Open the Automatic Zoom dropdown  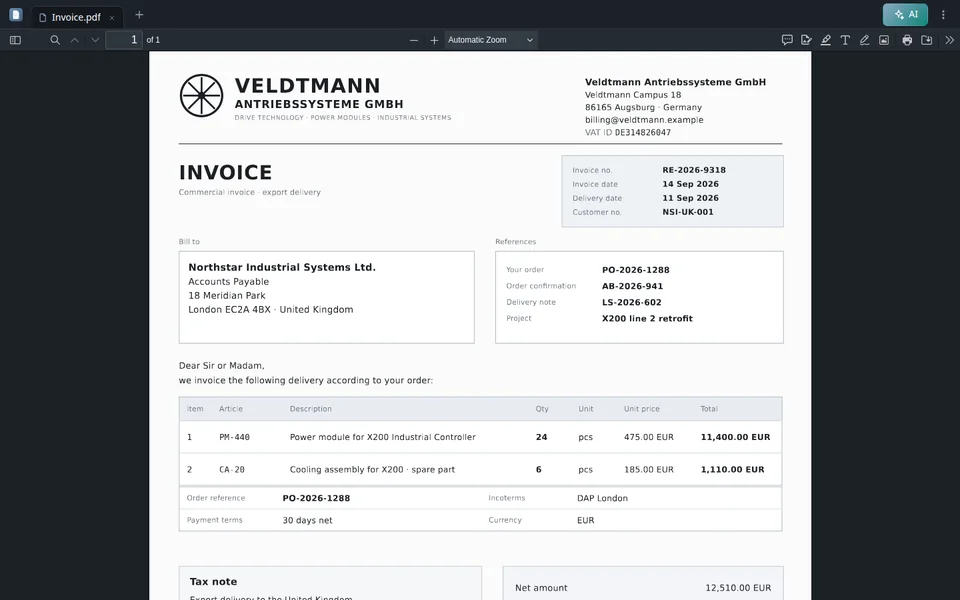491,40
